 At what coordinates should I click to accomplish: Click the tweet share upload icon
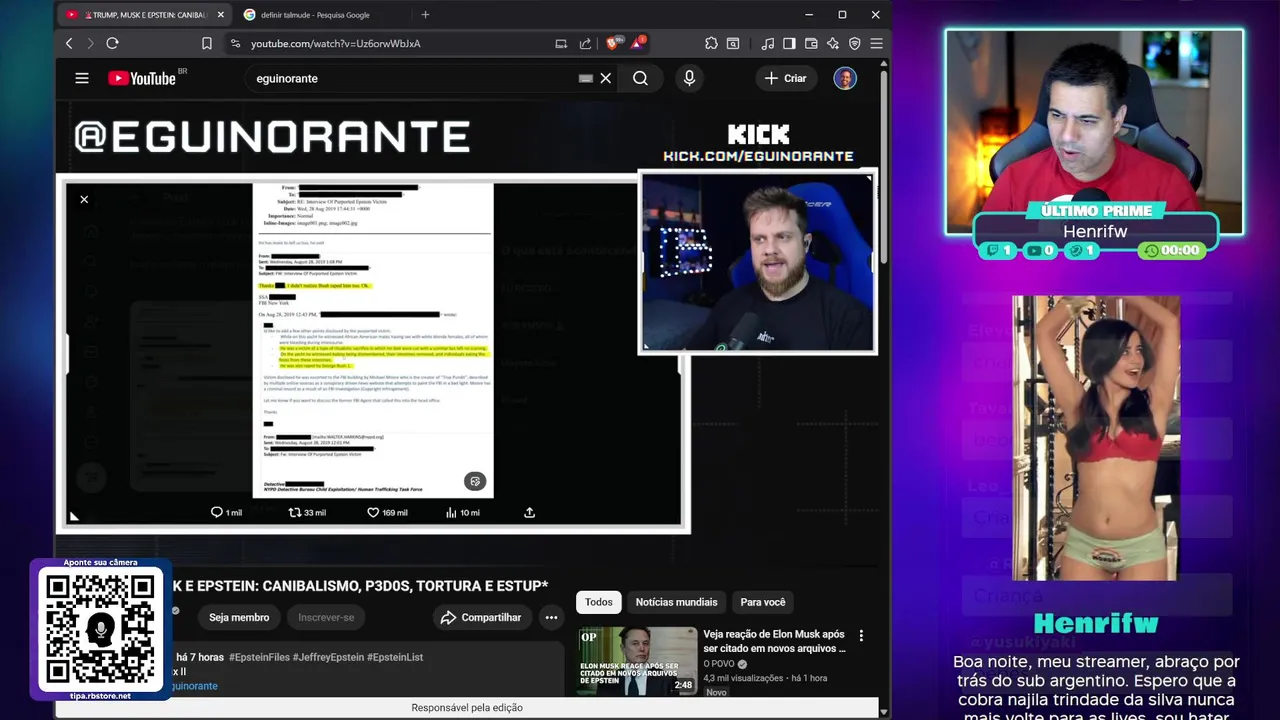530,512
